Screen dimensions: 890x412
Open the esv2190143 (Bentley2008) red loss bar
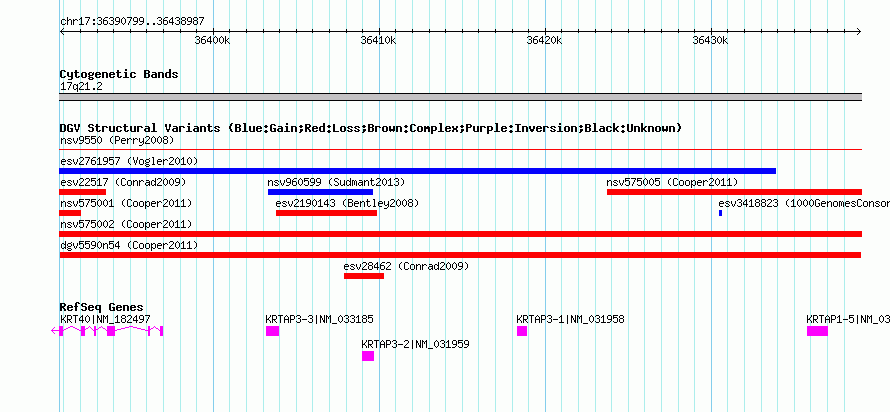point(326,213)
